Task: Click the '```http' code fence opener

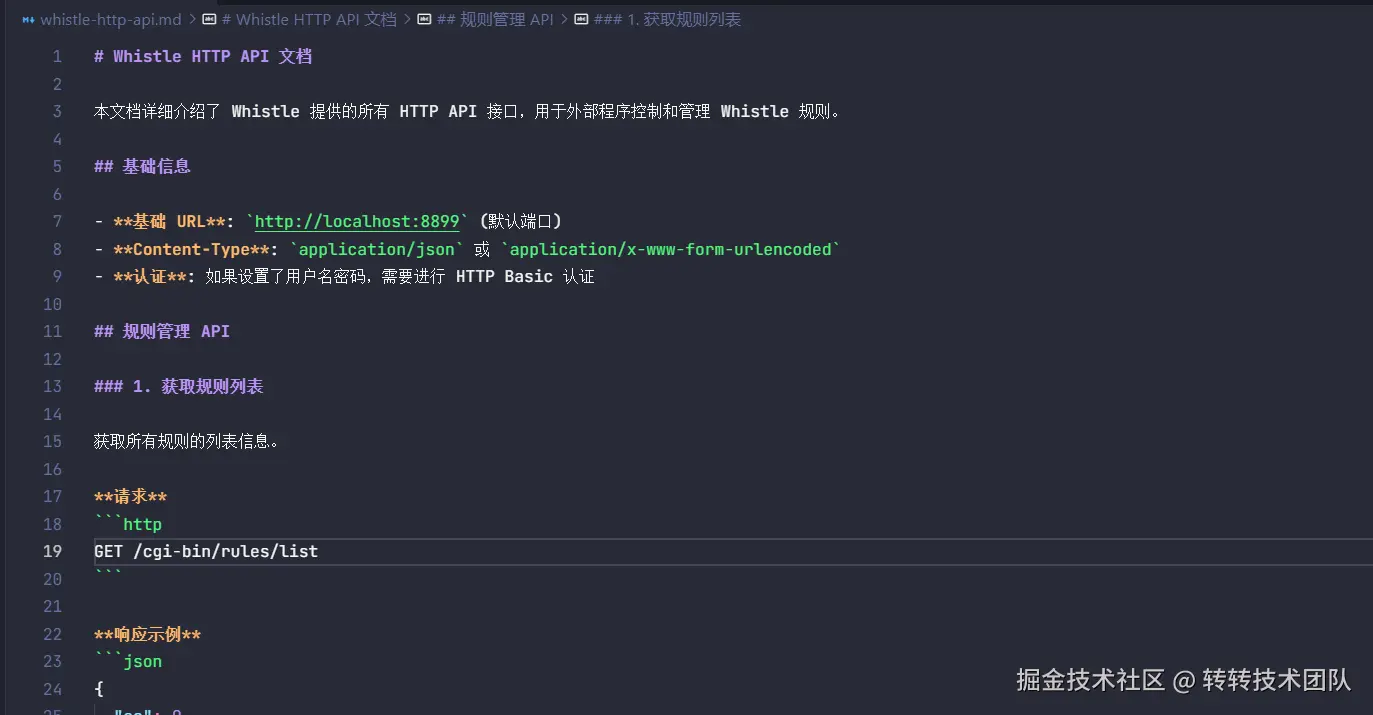Action: point(128,524)
